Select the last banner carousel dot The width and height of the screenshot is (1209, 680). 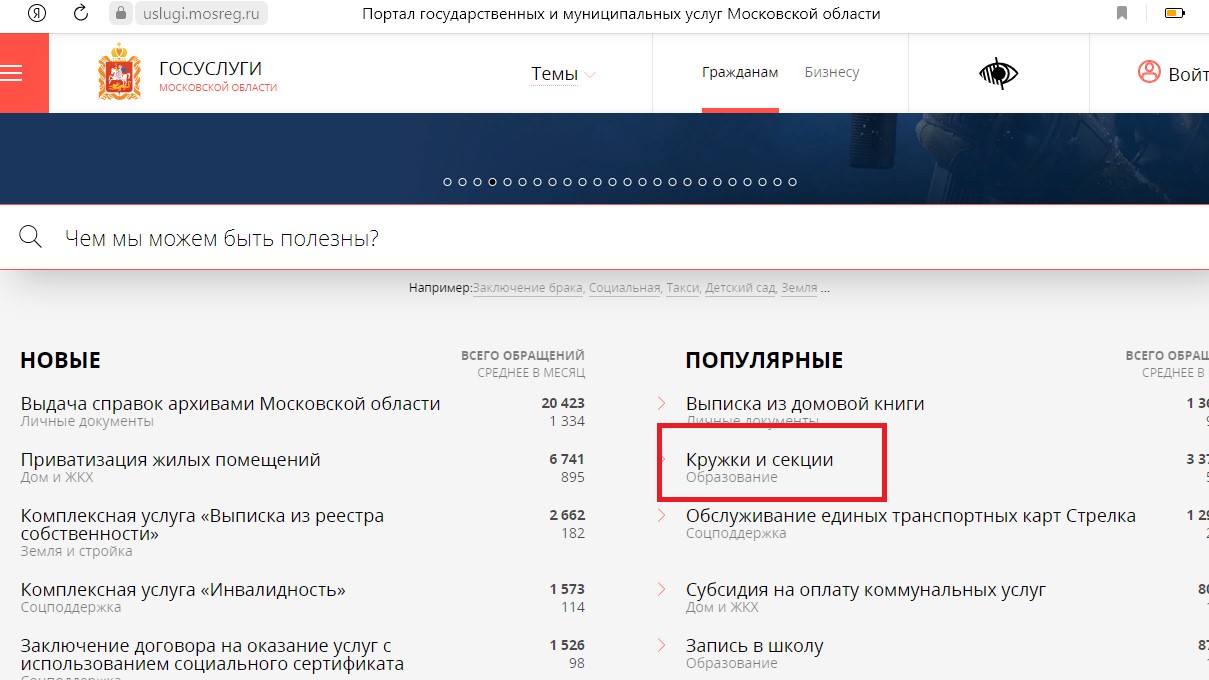tap(793, 182)
